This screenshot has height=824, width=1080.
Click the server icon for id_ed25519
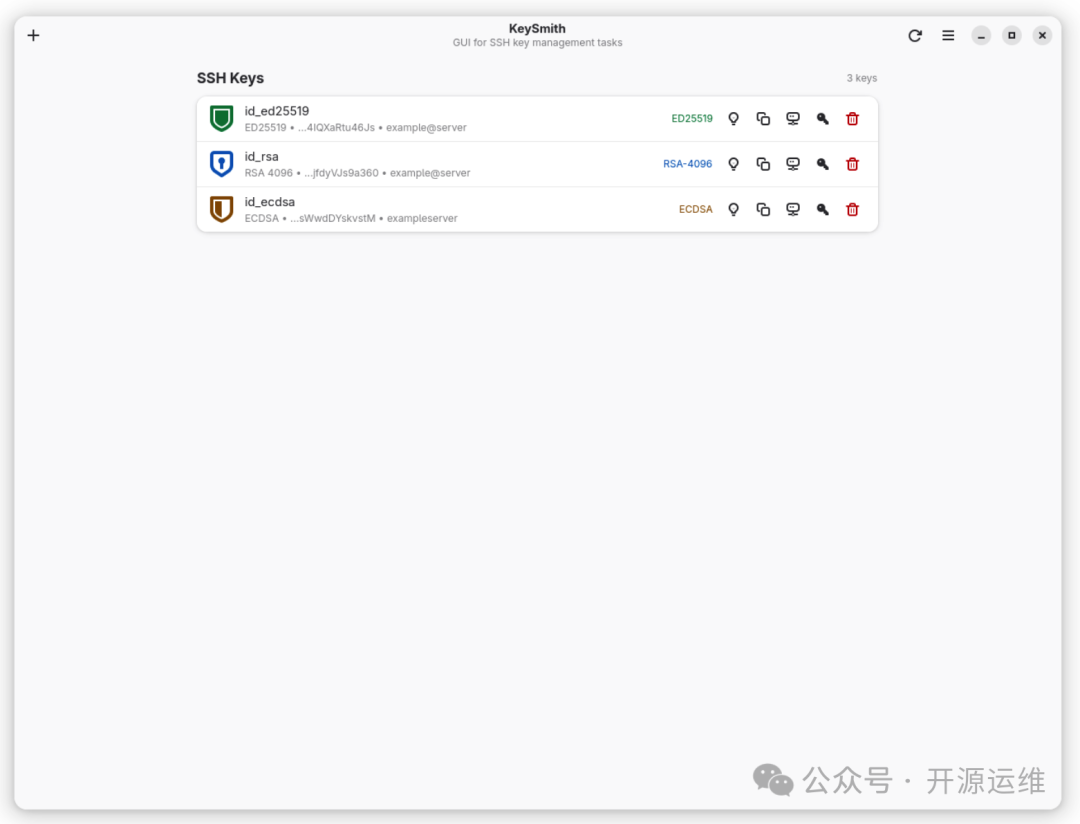pyautogui.click(x=793, y=119)
